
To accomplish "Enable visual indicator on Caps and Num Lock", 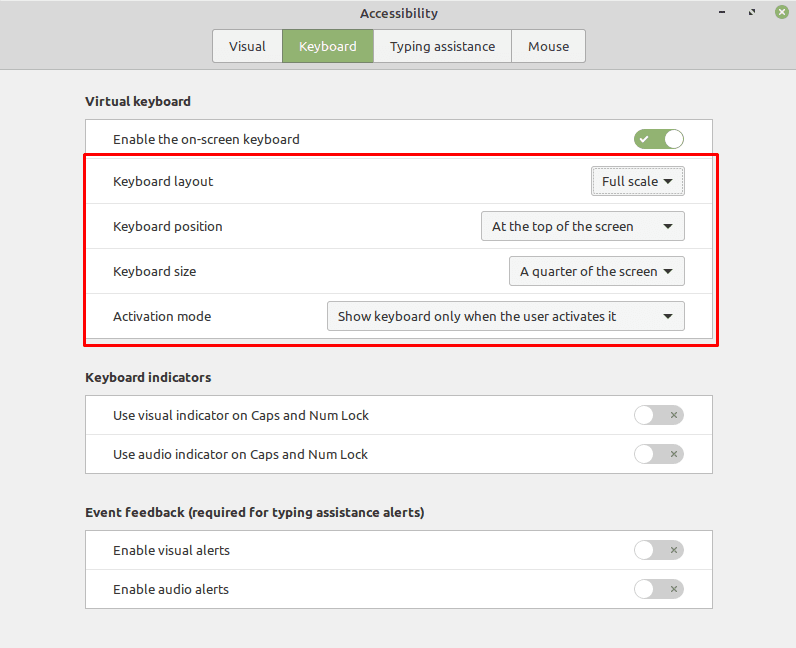I will (x=658, y=415).
